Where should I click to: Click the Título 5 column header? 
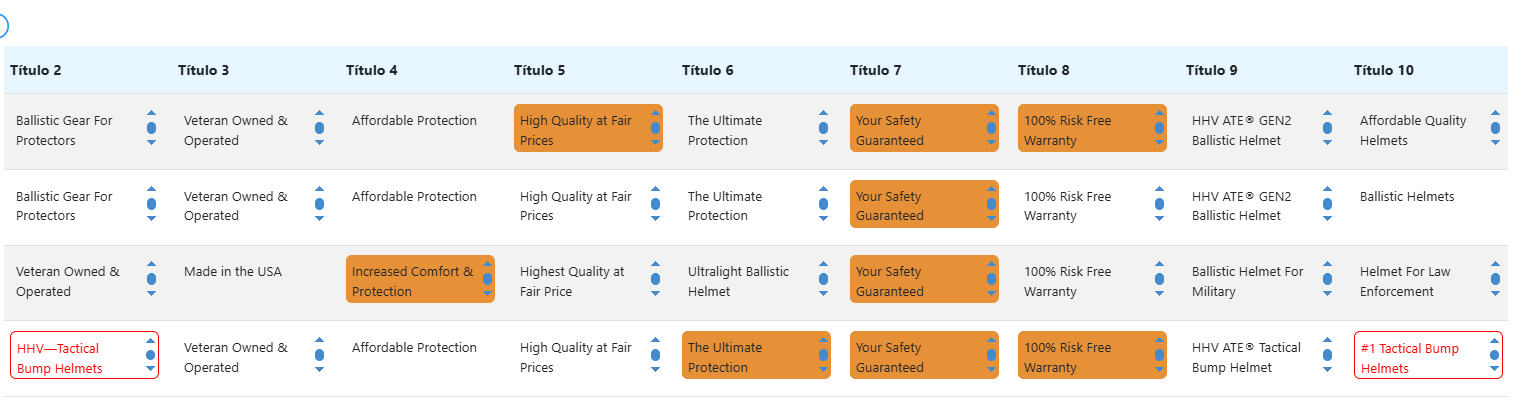coord(540,70)
